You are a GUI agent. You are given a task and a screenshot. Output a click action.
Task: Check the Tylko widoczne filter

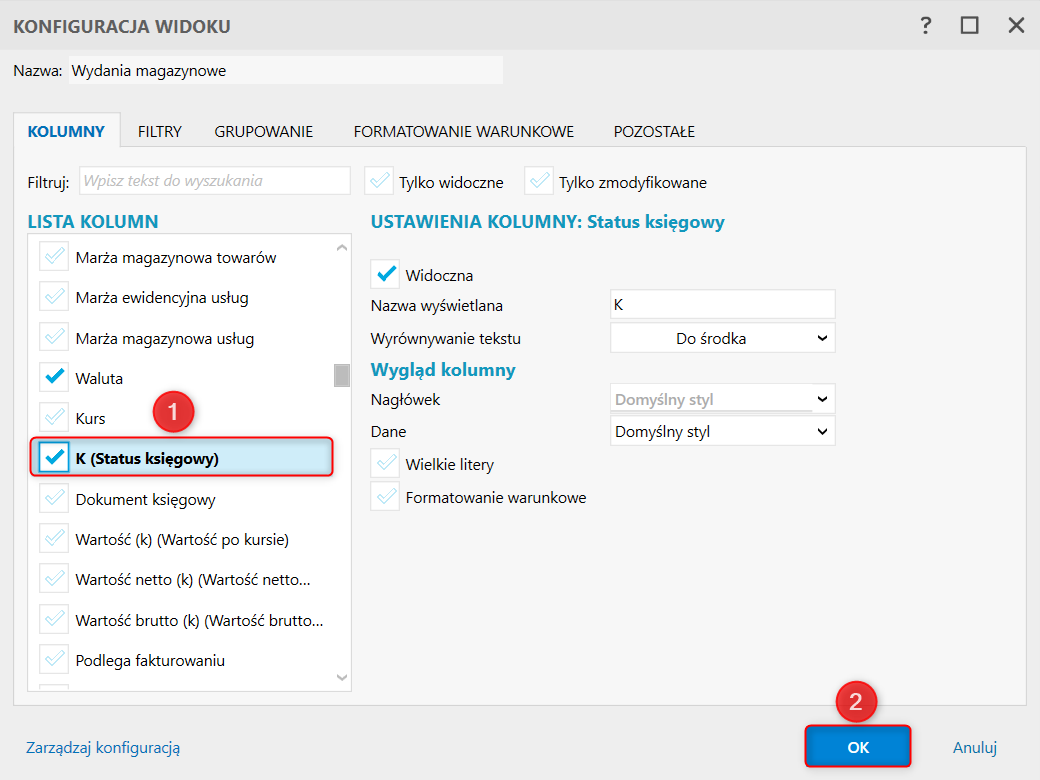(x=378, y=181)
